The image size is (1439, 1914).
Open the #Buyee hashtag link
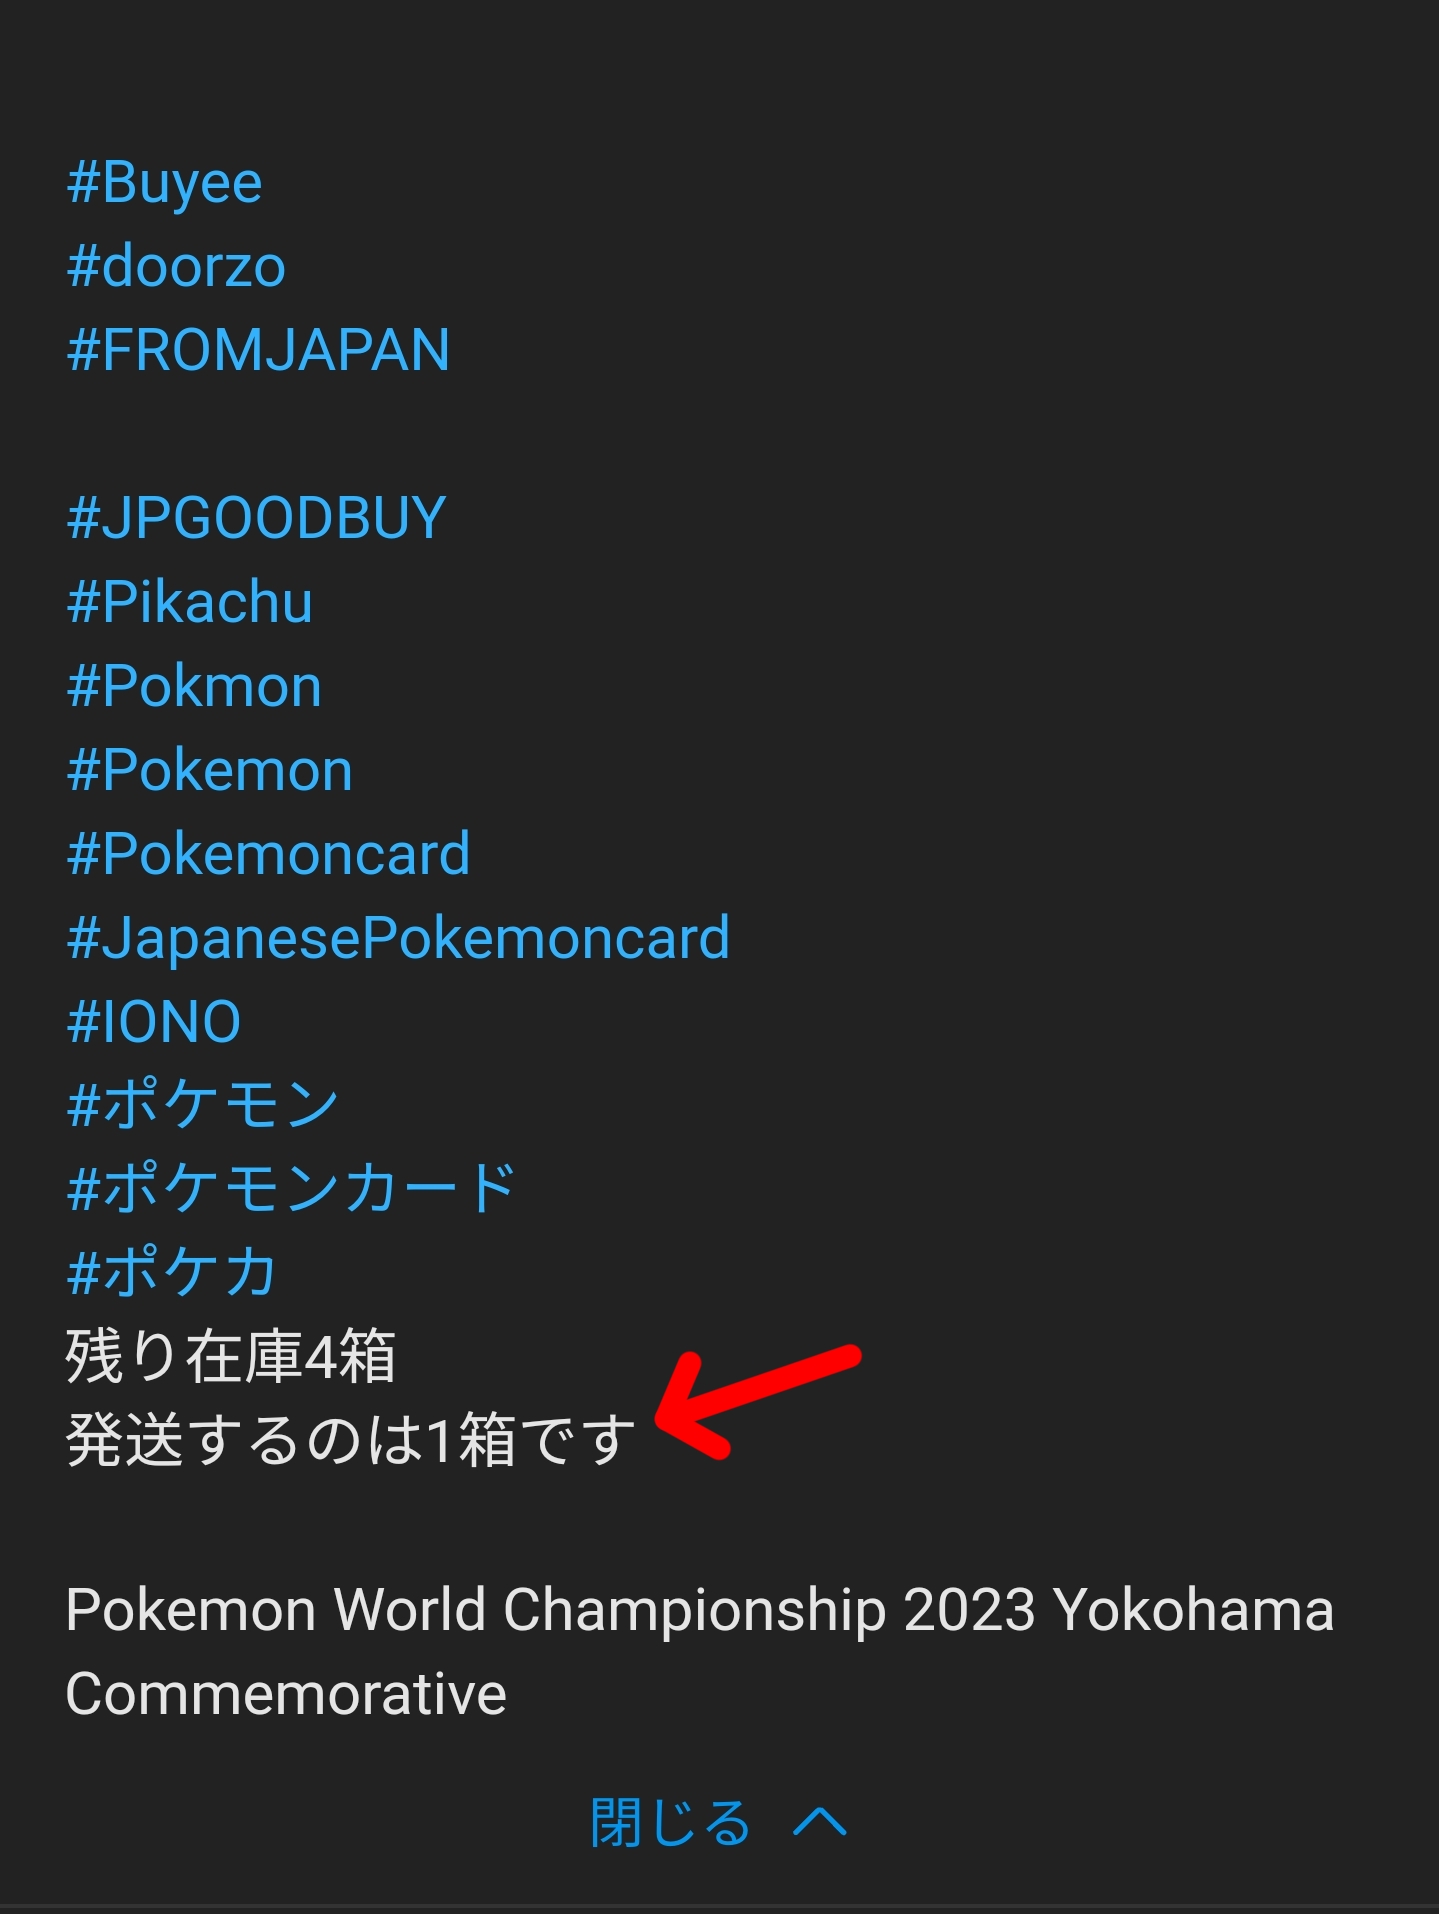[165, 184]
